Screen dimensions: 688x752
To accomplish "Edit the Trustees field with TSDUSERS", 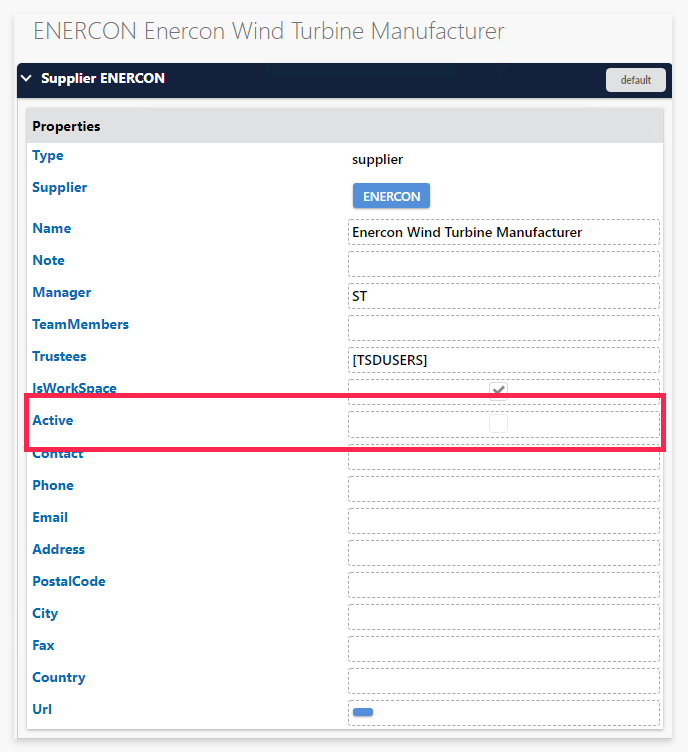I will [504, 360].
